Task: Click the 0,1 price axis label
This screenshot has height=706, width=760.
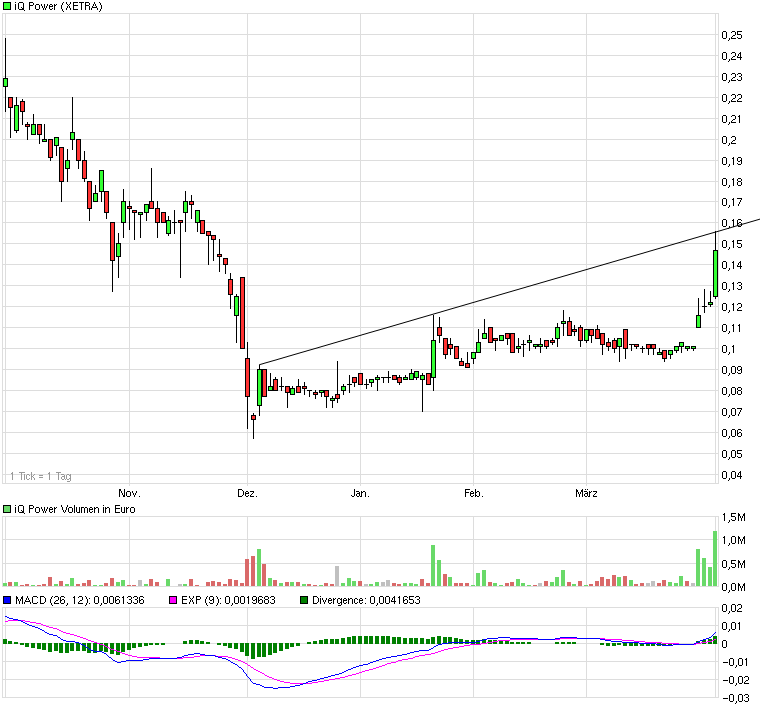Action: (728, 349)
